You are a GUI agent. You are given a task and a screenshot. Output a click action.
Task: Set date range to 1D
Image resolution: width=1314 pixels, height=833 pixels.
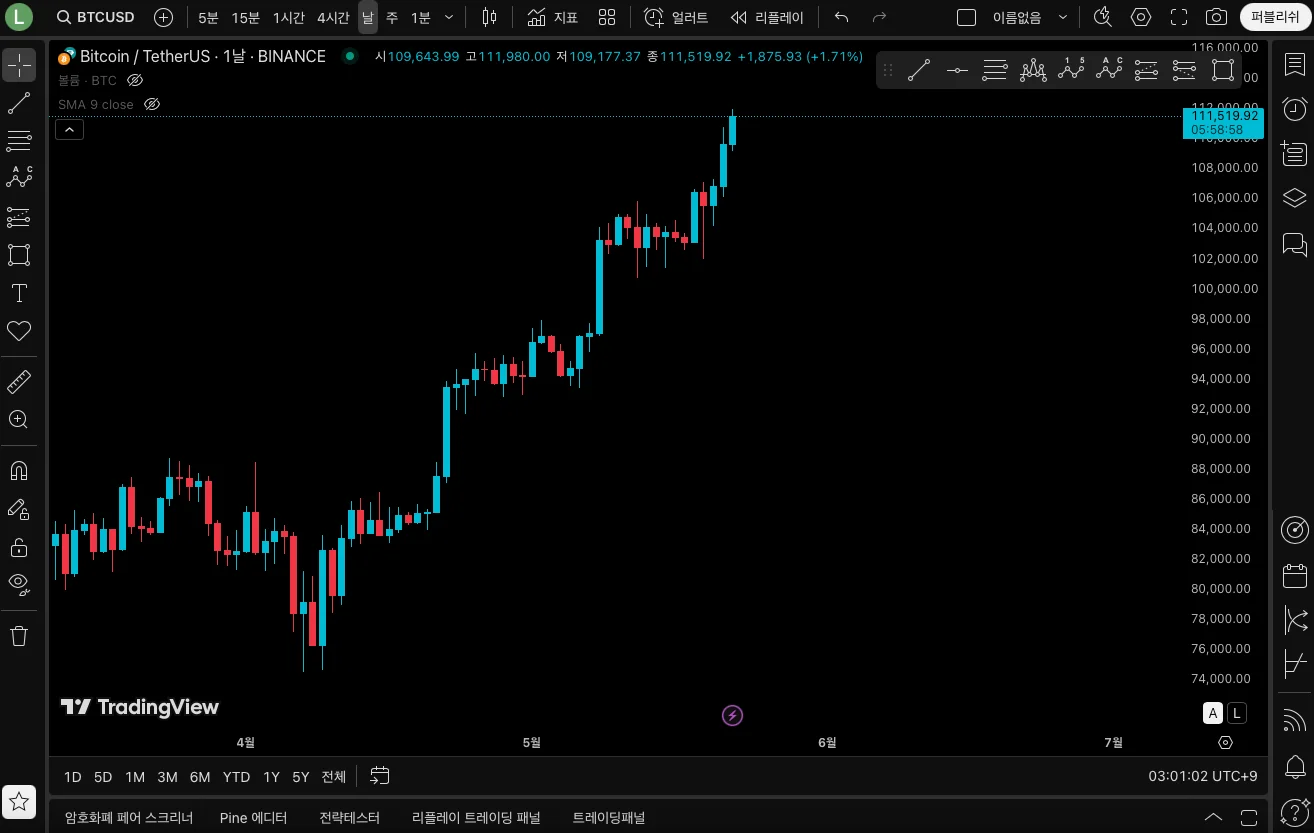(73, 777)
